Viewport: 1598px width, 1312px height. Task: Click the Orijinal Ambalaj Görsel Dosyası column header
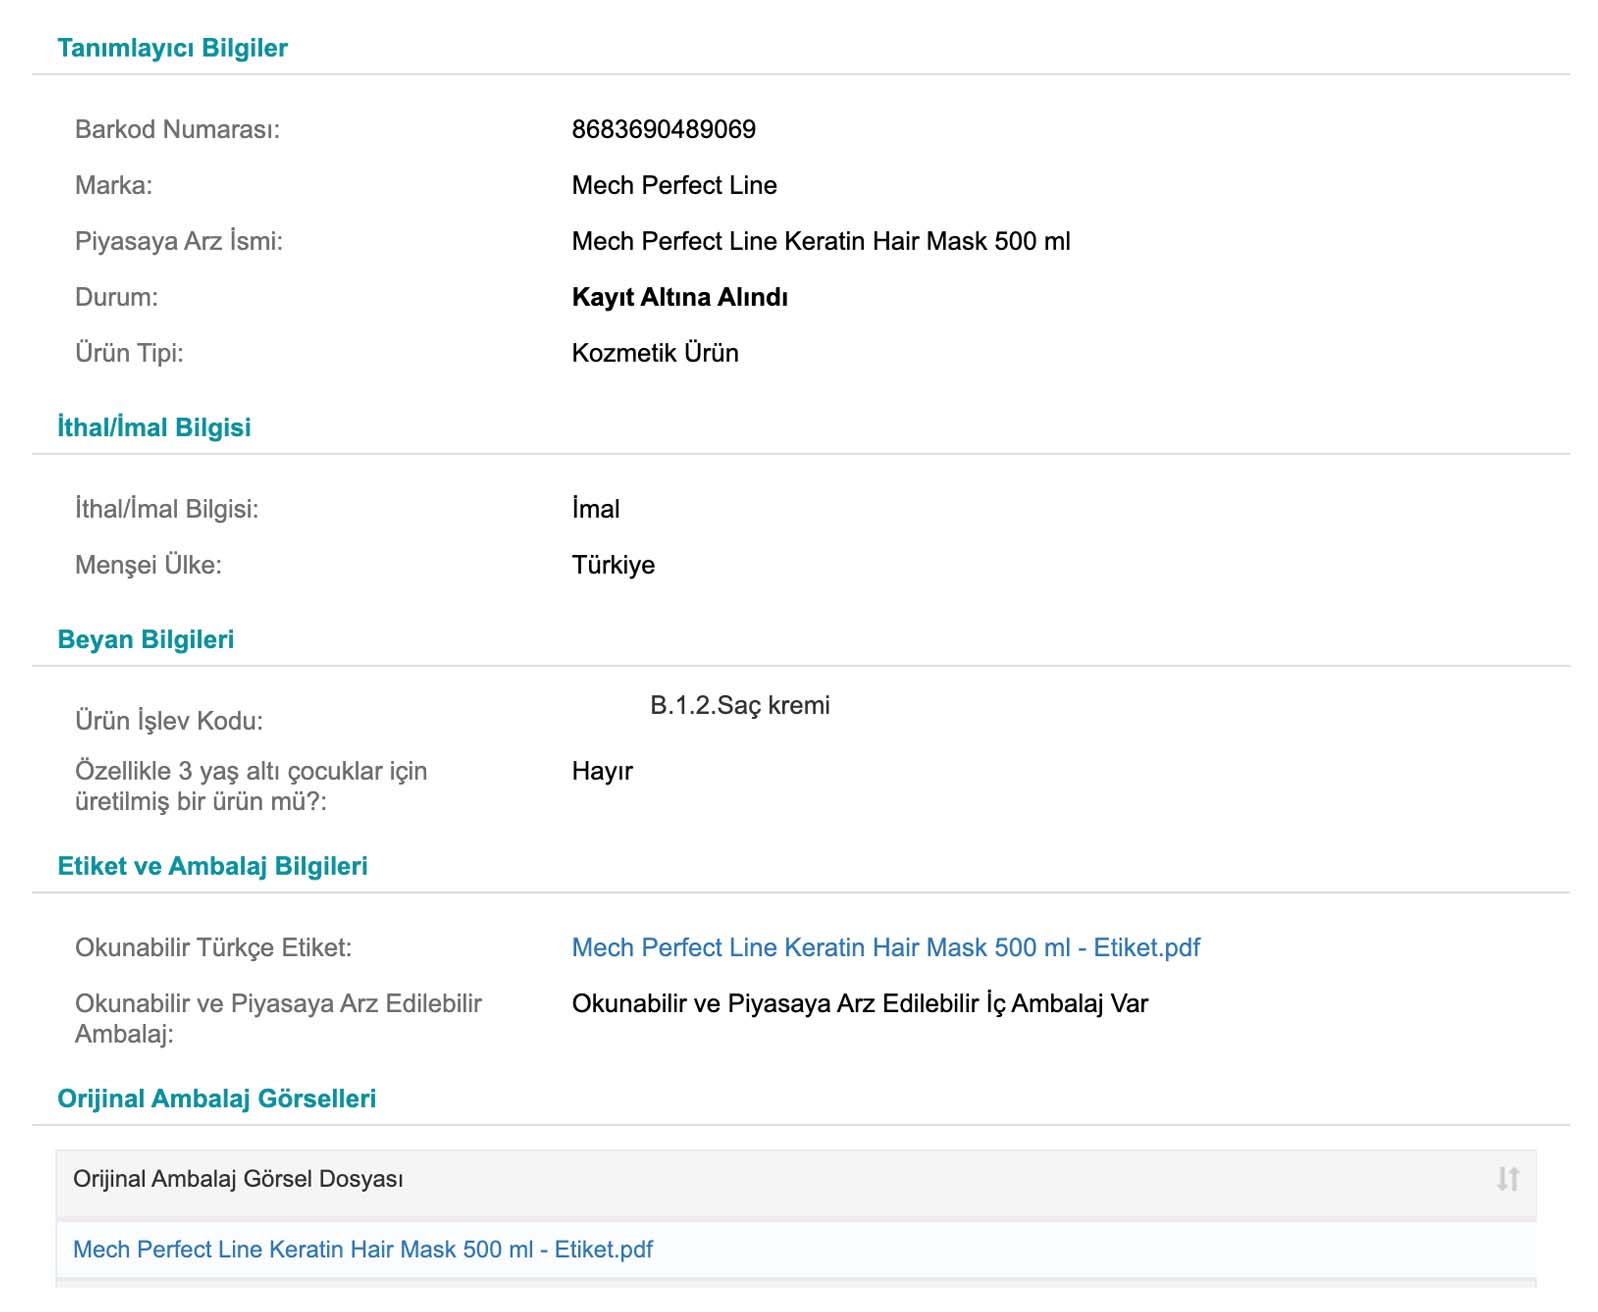pos(238,1179)
